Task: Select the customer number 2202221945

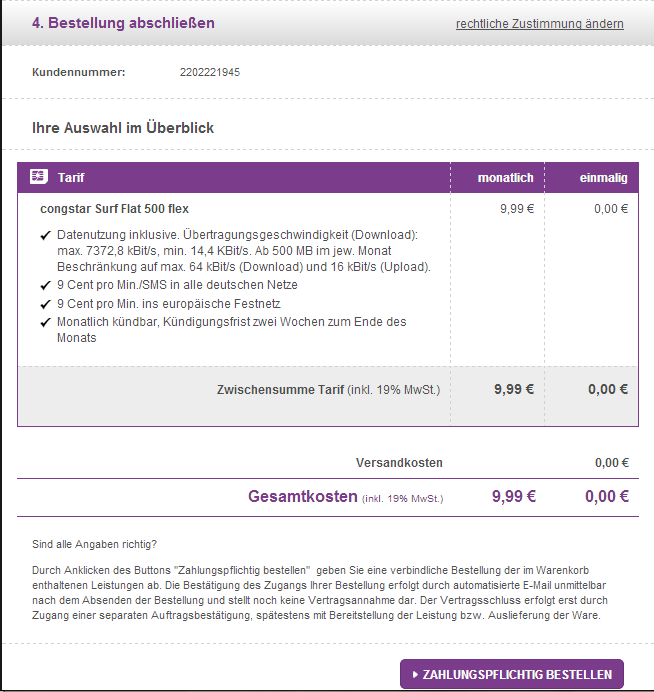Action: coord(209,72)
